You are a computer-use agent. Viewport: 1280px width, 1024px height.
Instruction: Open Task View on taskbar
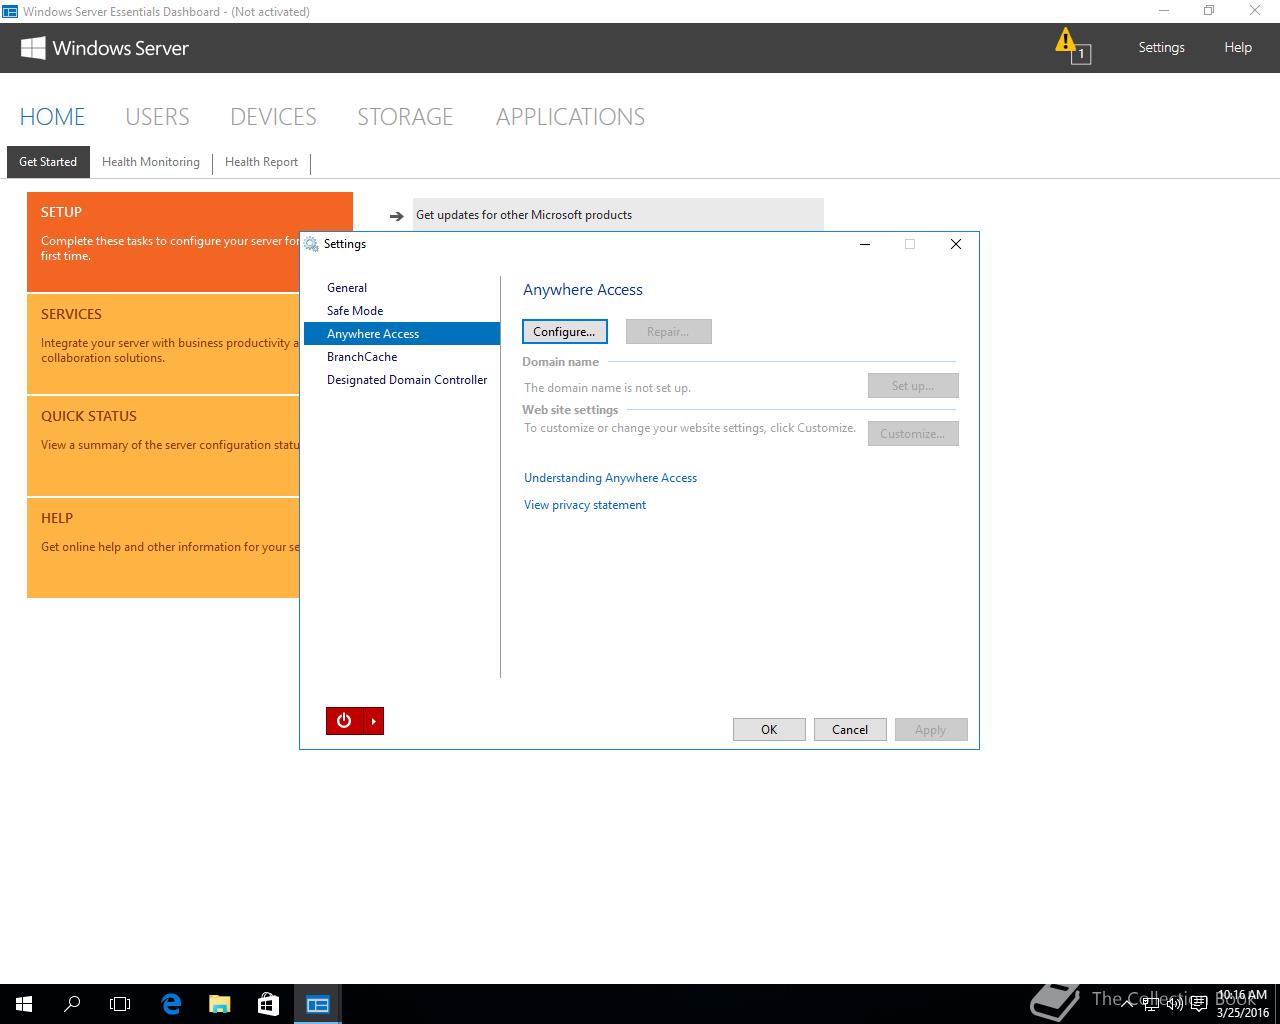point(120,1004)
